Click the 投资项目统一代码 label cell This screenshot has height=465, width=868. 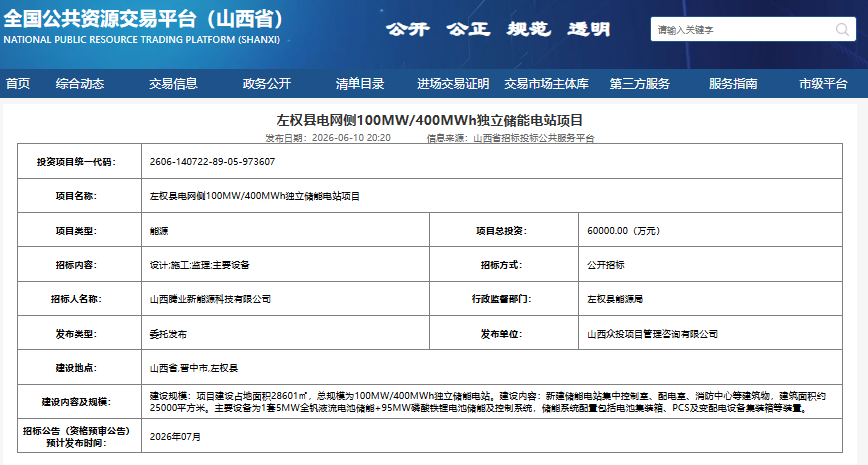[x=79, y=162]
